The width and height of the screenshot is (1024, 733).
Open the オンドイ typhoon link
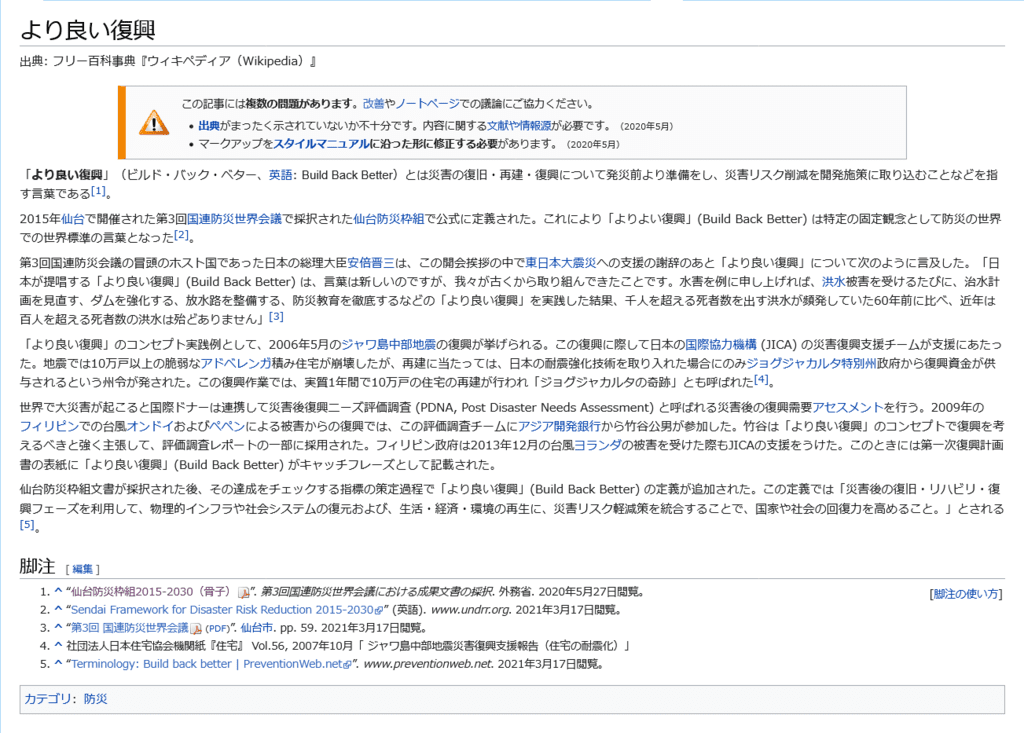point(150,427)
